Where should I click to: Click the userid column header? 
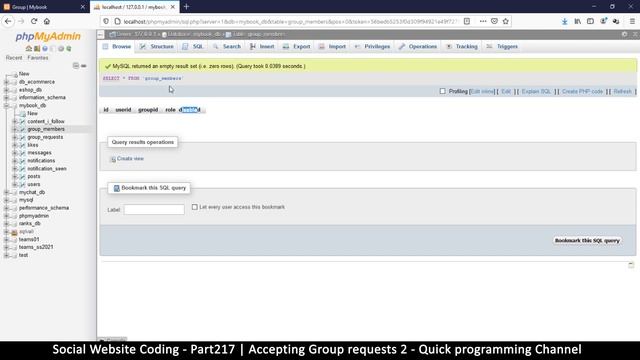(x=123, y=110)
